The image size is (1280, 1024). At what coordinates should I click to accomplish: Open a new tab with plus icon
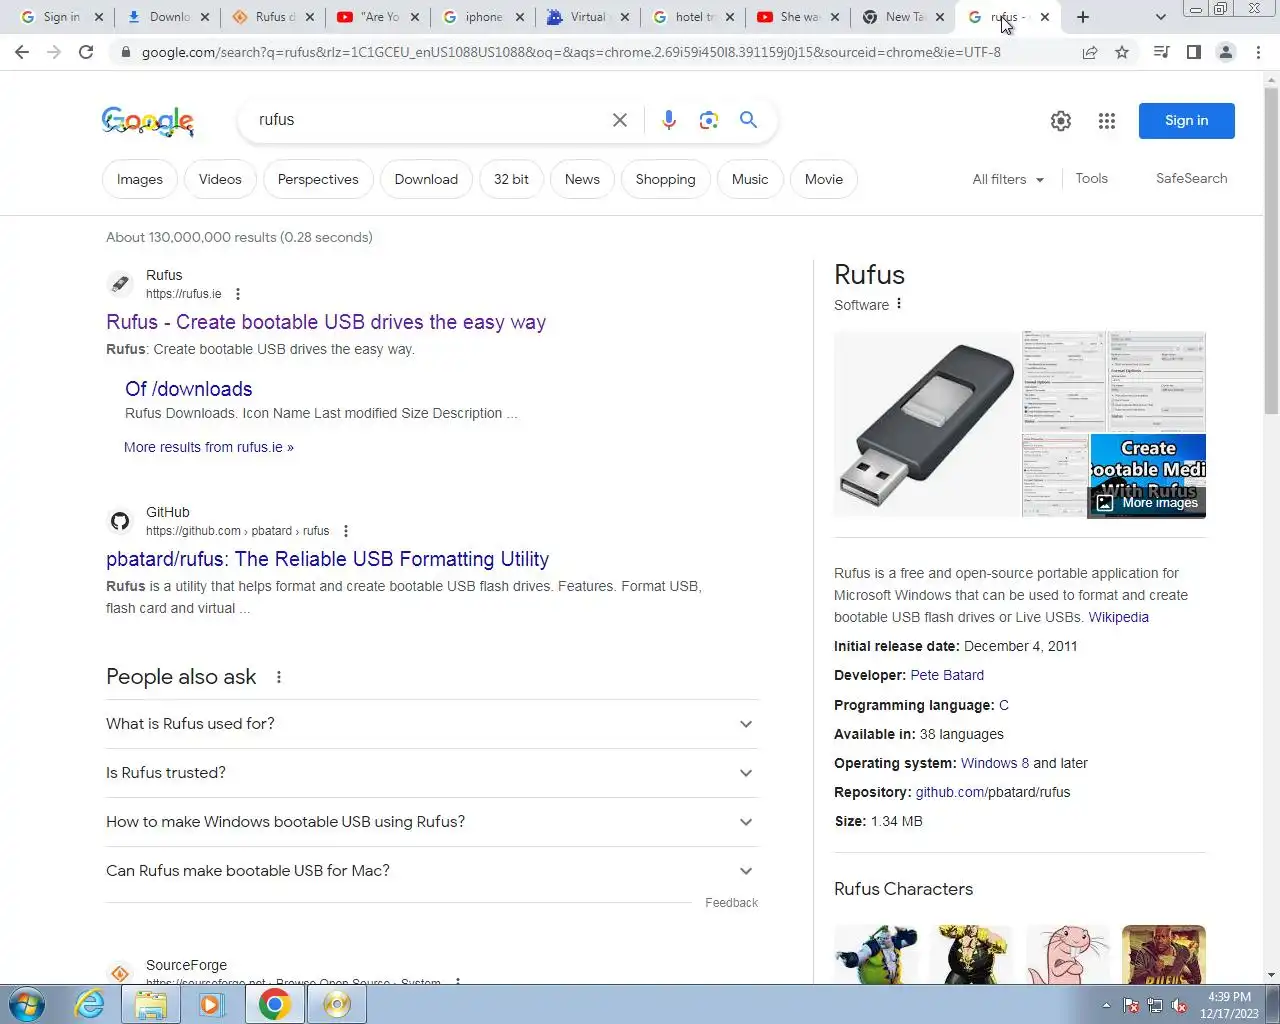tap(1082, 17)
